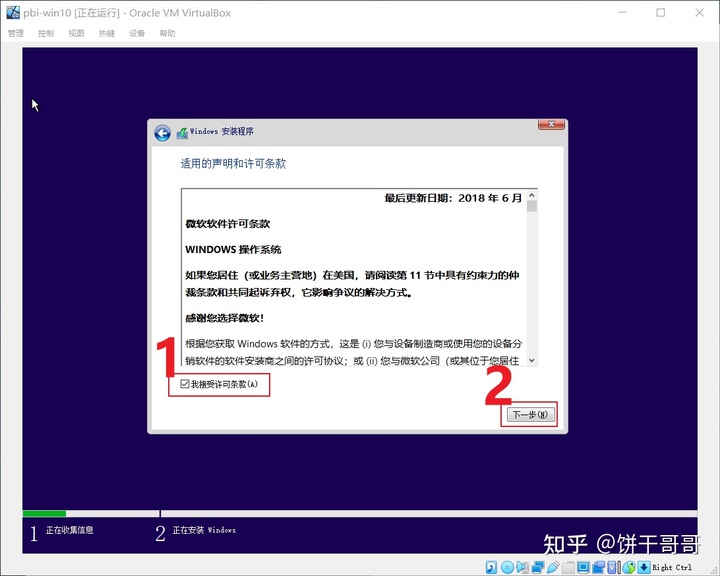720x576 pixels.
Task: Click the text 感谢您选择微软!
Action: point(225,318)
